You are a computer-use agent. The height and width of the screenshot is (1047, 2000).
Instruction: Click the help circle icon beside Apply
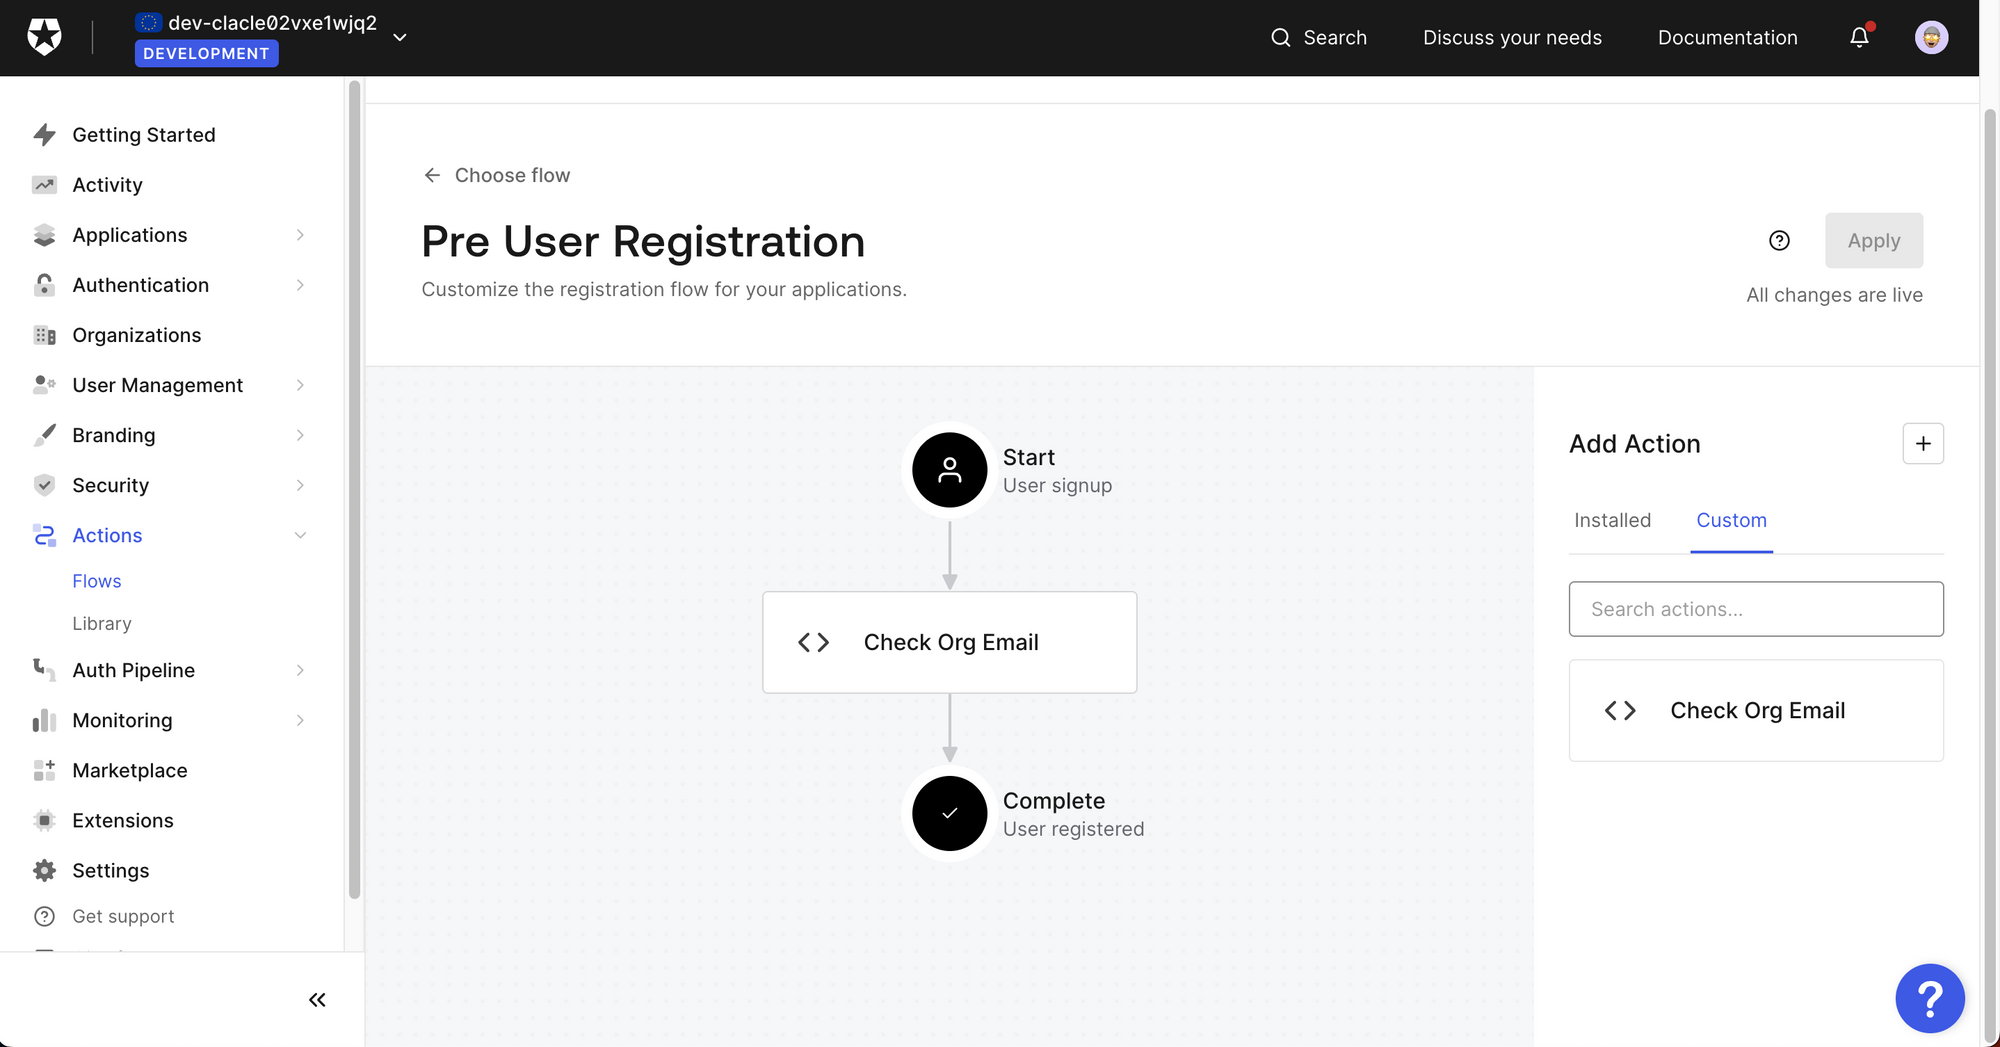pos(1779,240)
